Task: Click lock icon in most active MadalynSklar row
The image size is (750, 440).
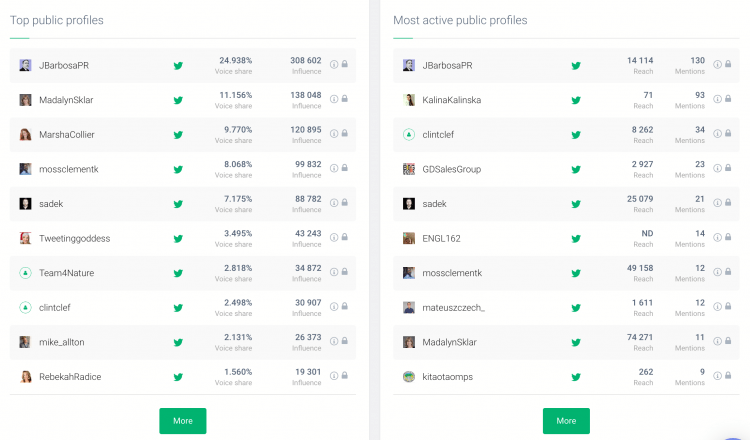Action: (x=728, y=341)
